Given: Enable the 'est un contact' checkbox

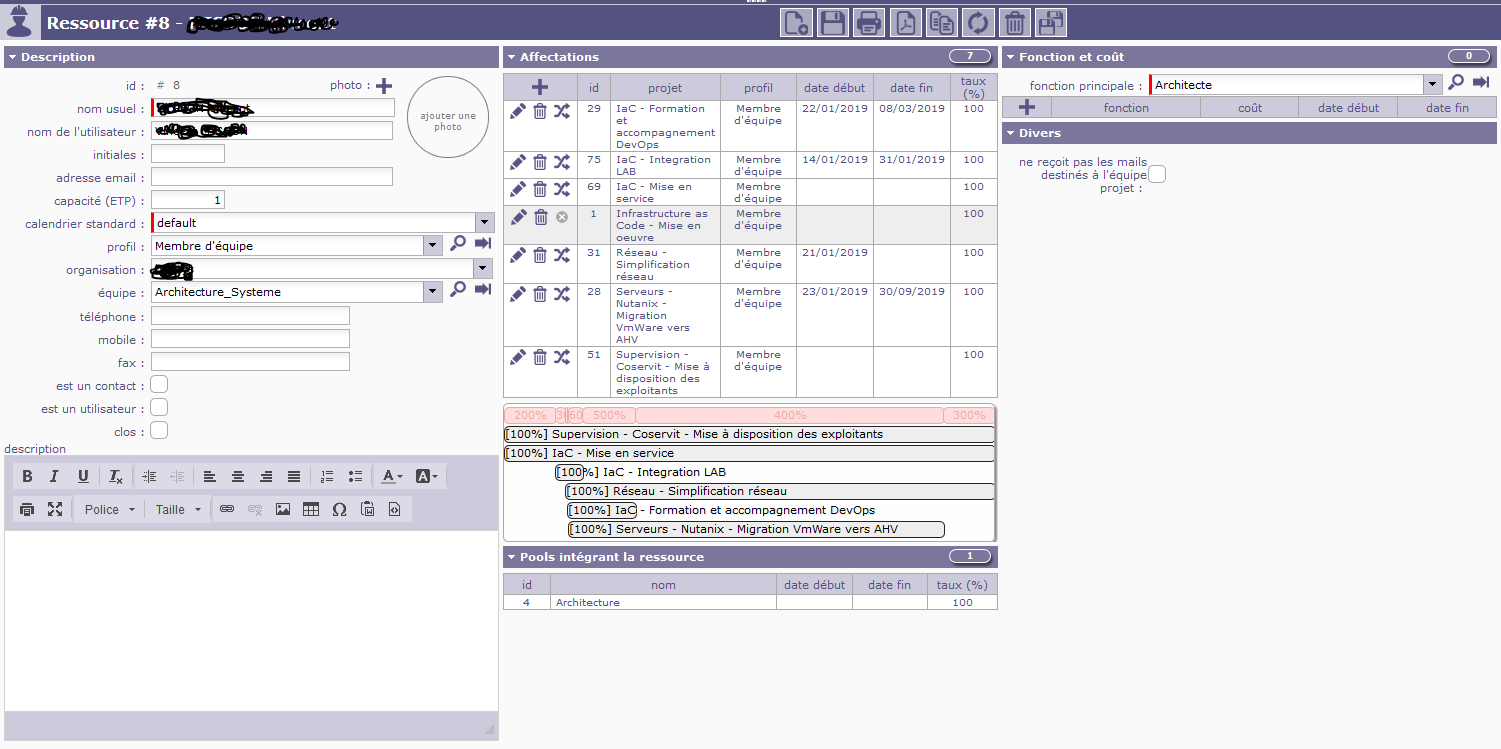Looking at the screenshot, I should [159, 385].
